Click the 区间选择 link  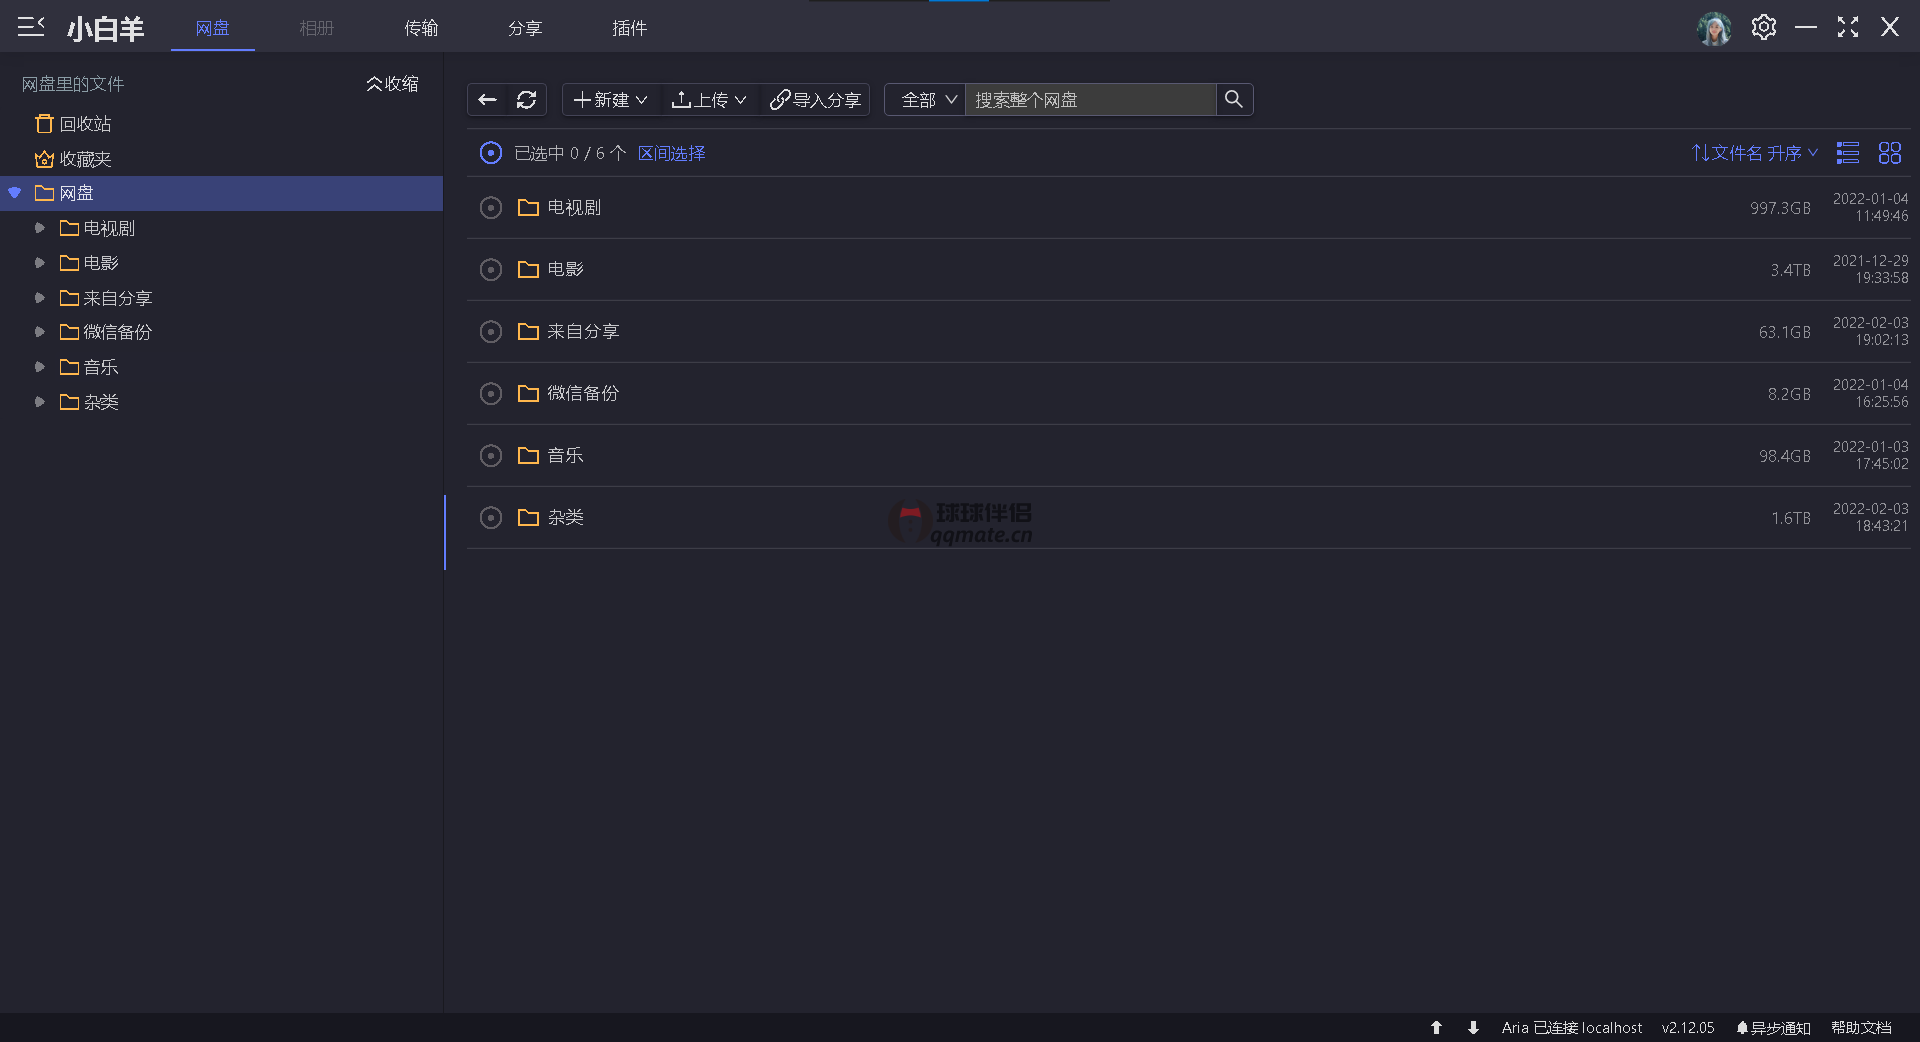[x=671, y=153]
